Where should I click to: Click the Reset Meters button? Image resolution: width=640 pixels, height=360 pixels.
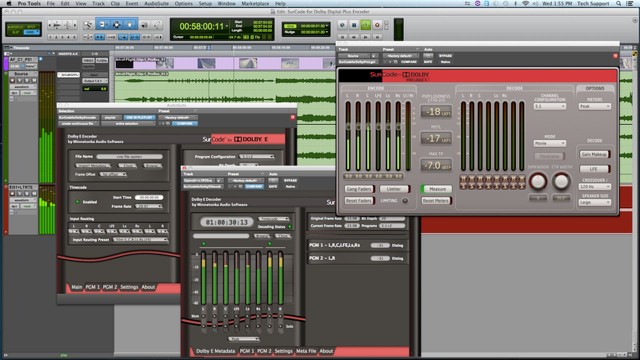[436, 201]
